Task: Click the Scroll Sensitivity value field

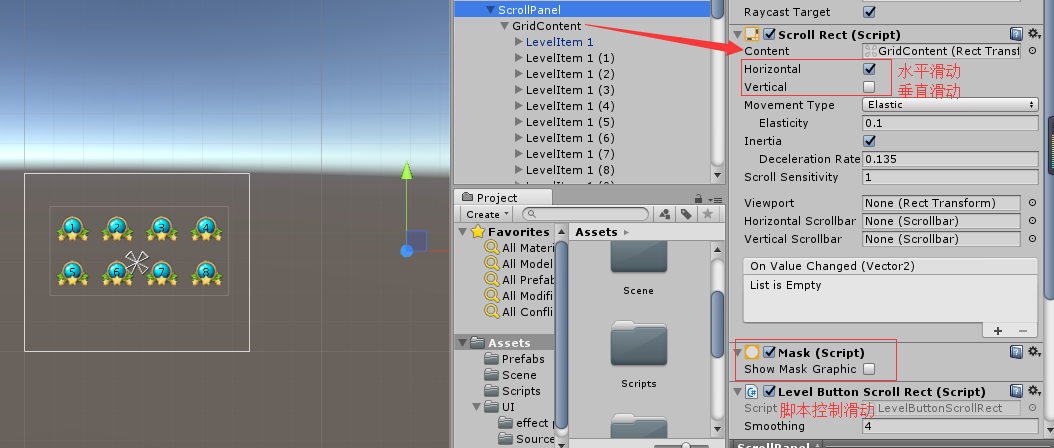Action: pos(950,177)
